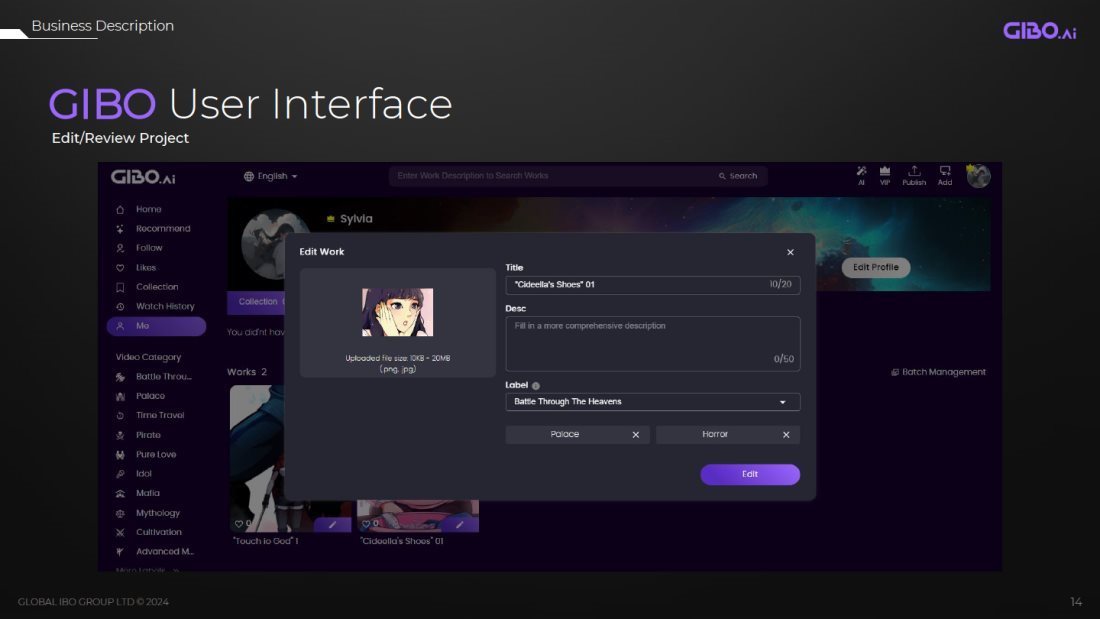This screenshot has height=619, width=1100.
Task: Open the Advanced M.. video category
Action: [x=164, y=552]
